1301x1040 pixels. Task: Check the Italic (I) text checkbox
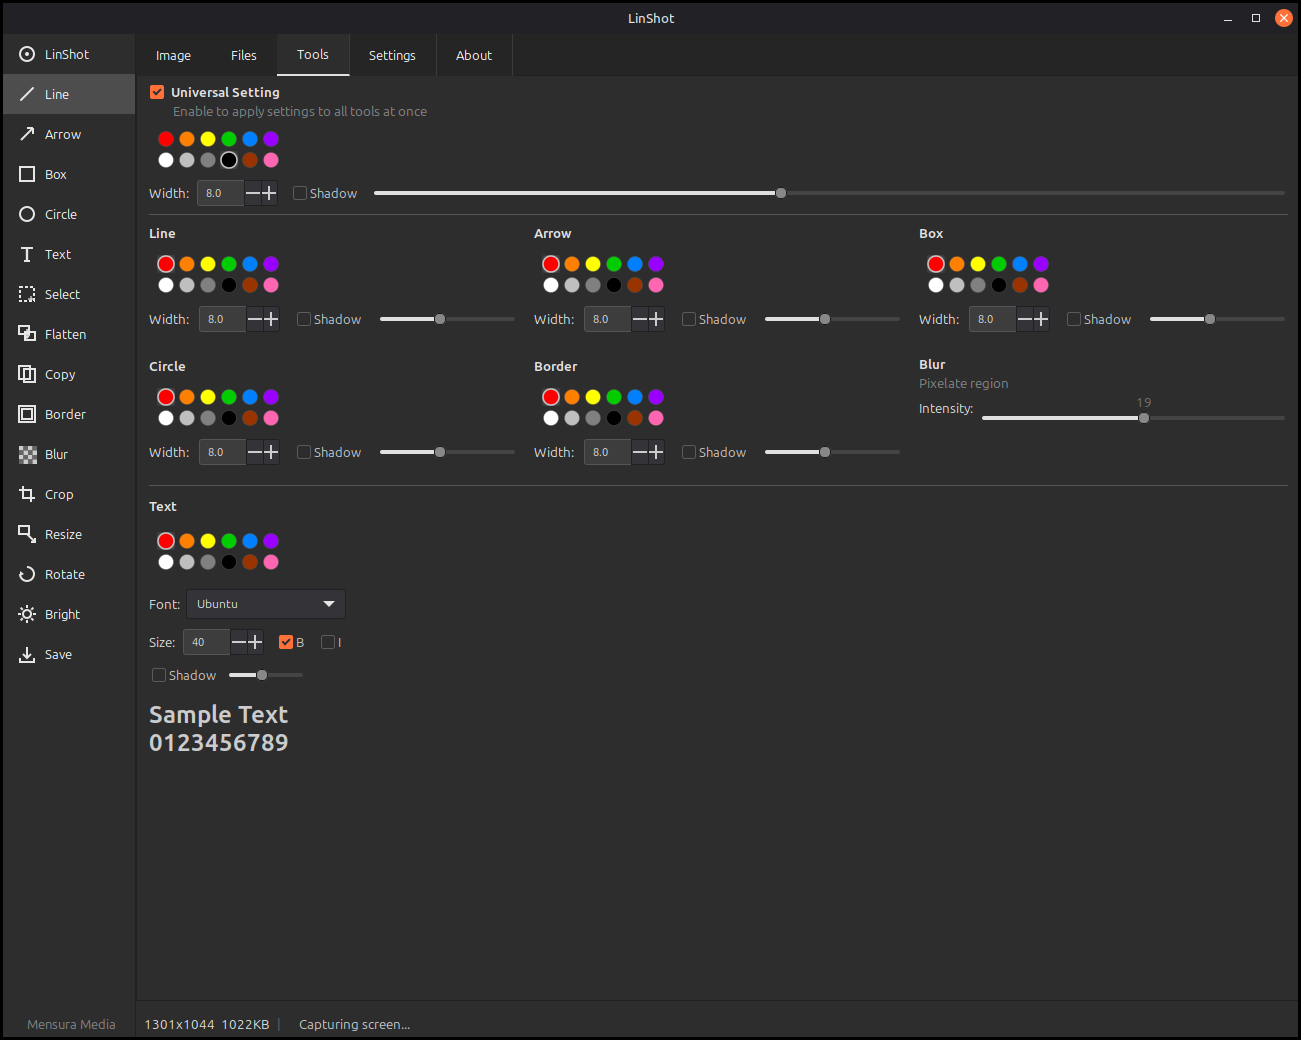click(328, 642)
